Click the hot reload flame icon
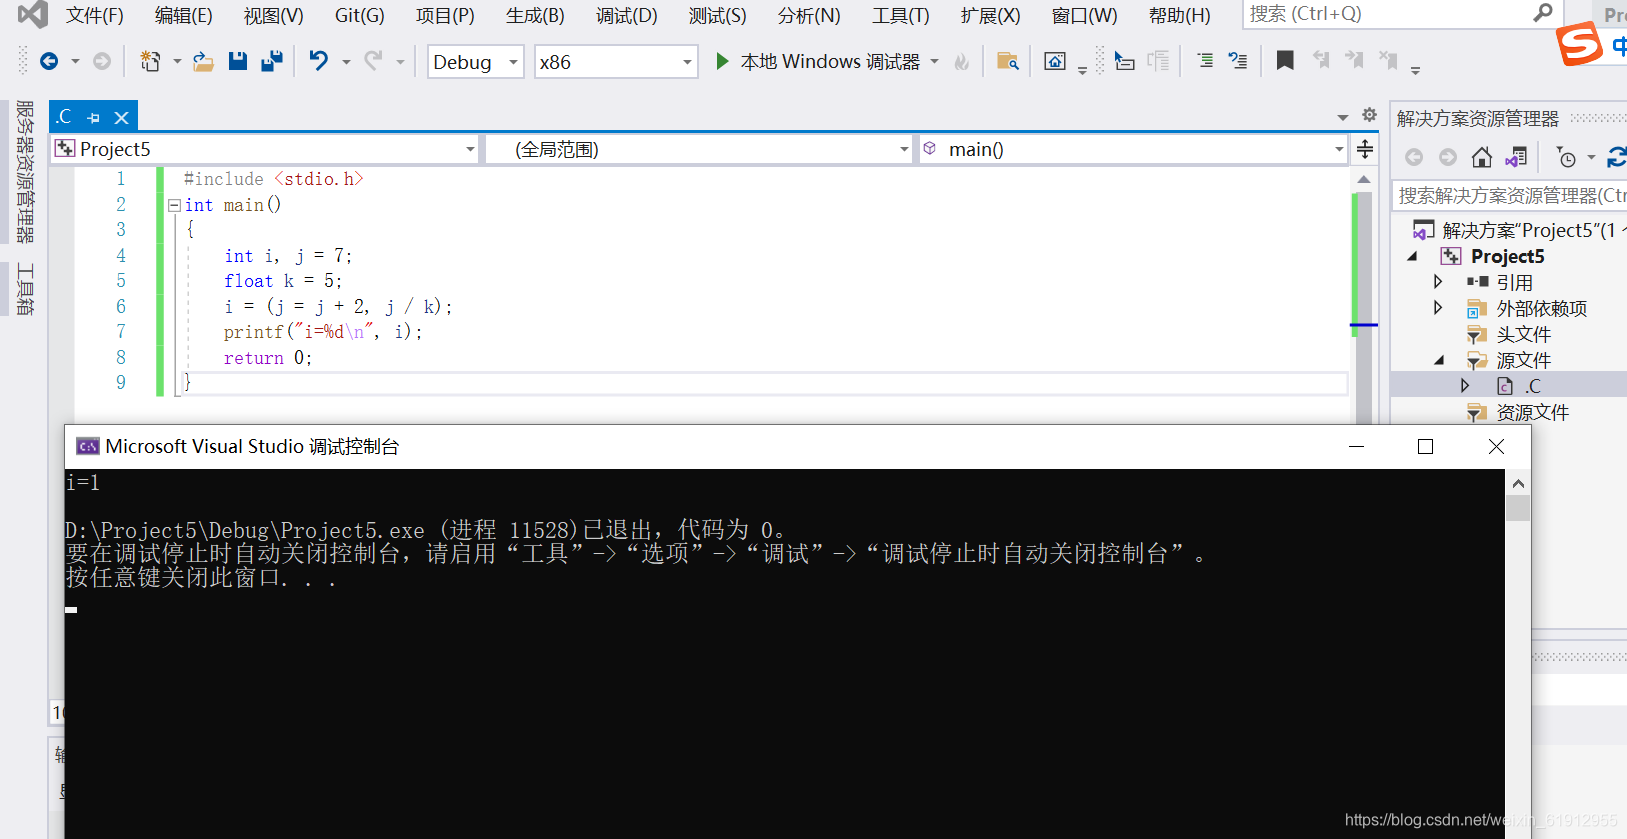 962,62
